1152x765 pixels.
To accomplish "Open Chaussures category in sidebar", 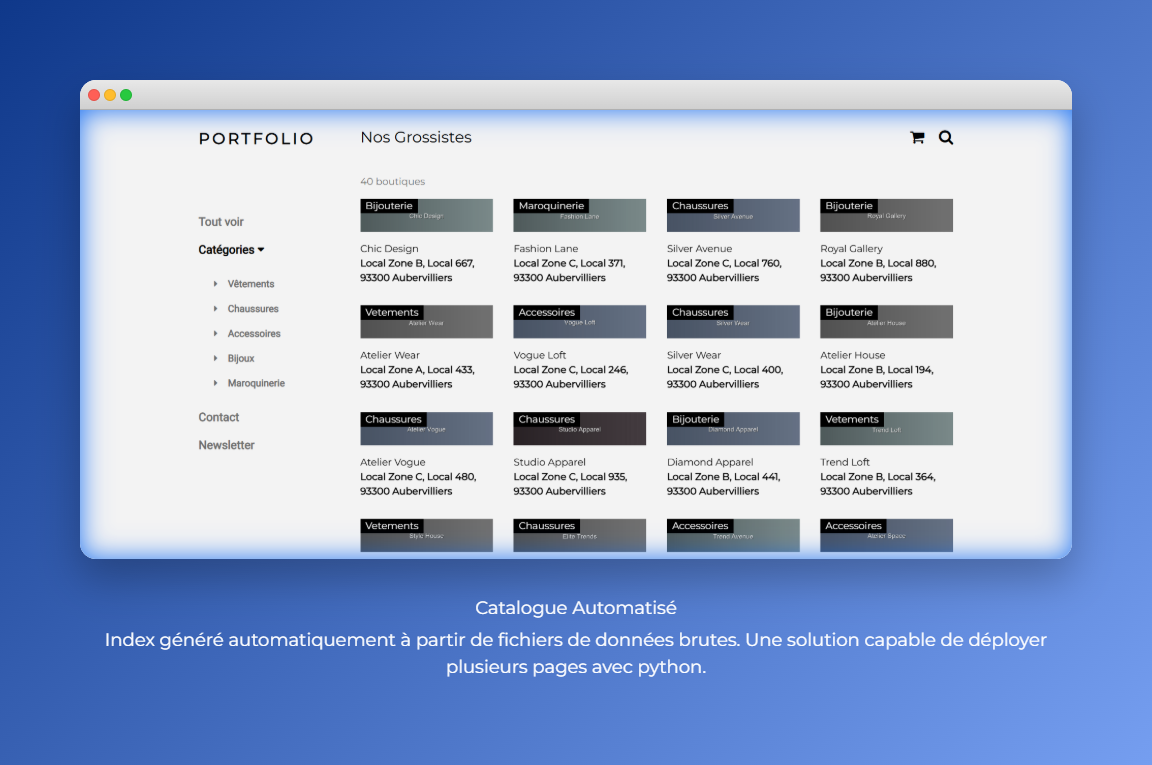I will tap(253, 309).
